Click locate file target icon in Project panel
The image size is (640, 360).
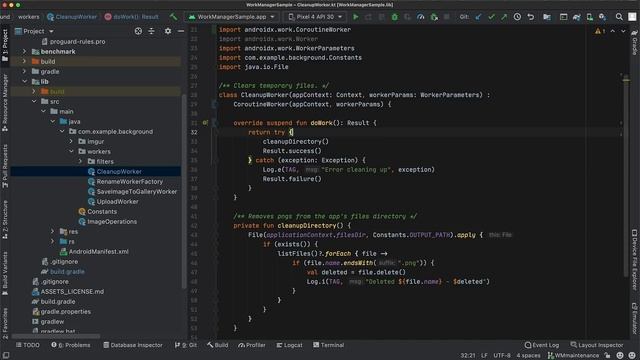click(x=138, y=31)
